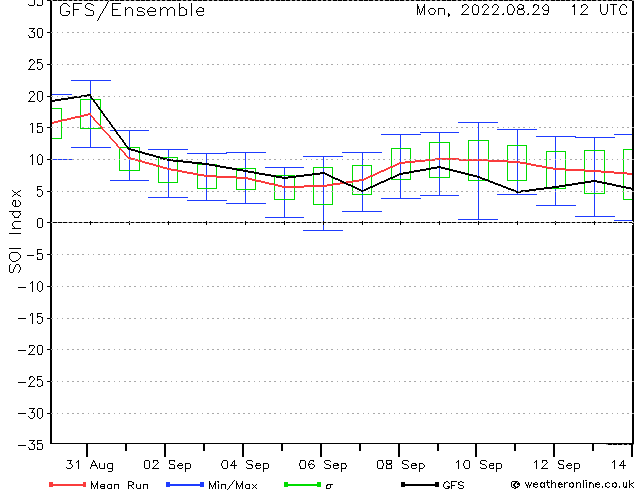
Task: Click the 'GFS/Ensemble' chart title
Action: (132, 10)
